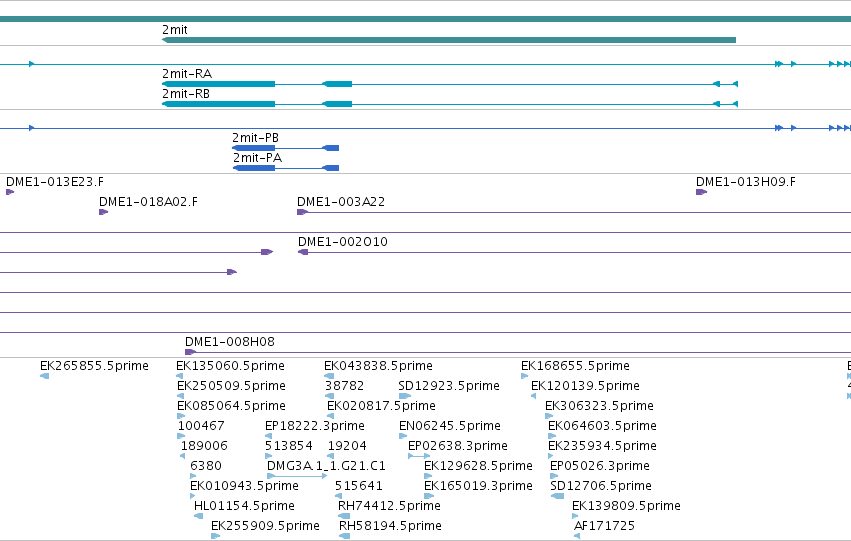Select the RH58194.5prime EST marker
This screenshot has width=851, height=541.
(x=344, y=537)
